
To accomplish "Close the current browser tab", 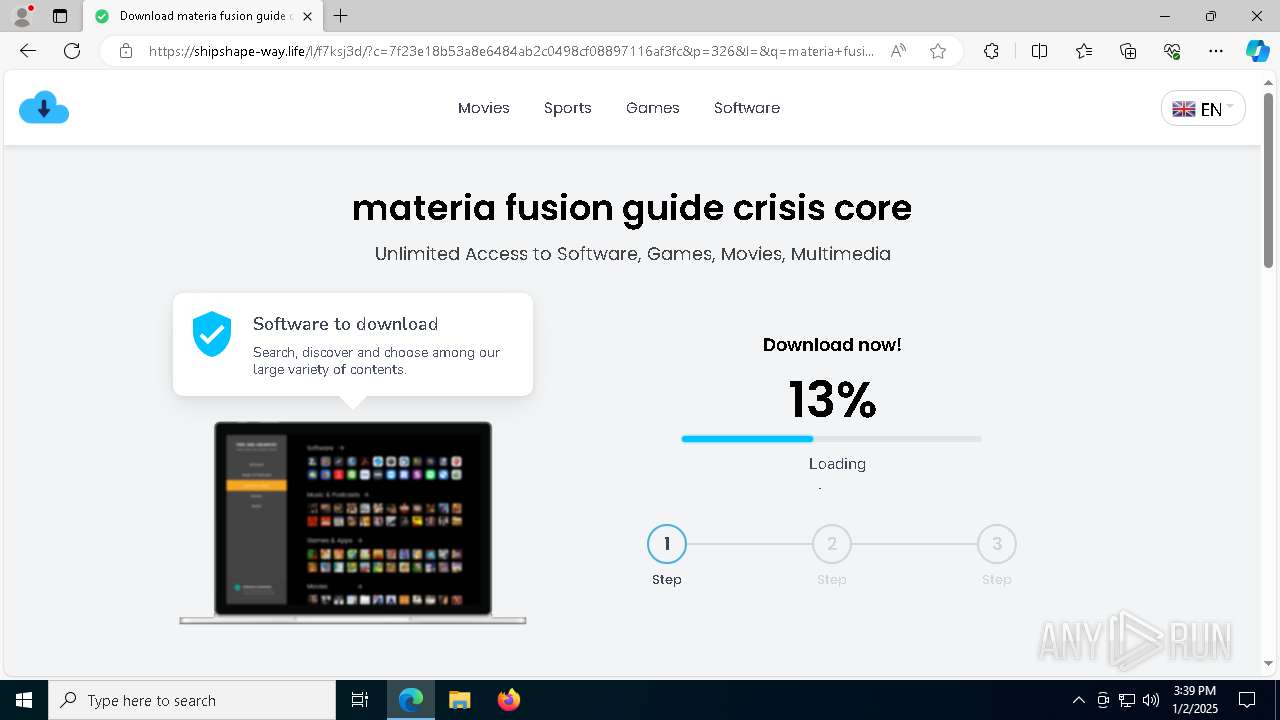I will tap(307, 16).
